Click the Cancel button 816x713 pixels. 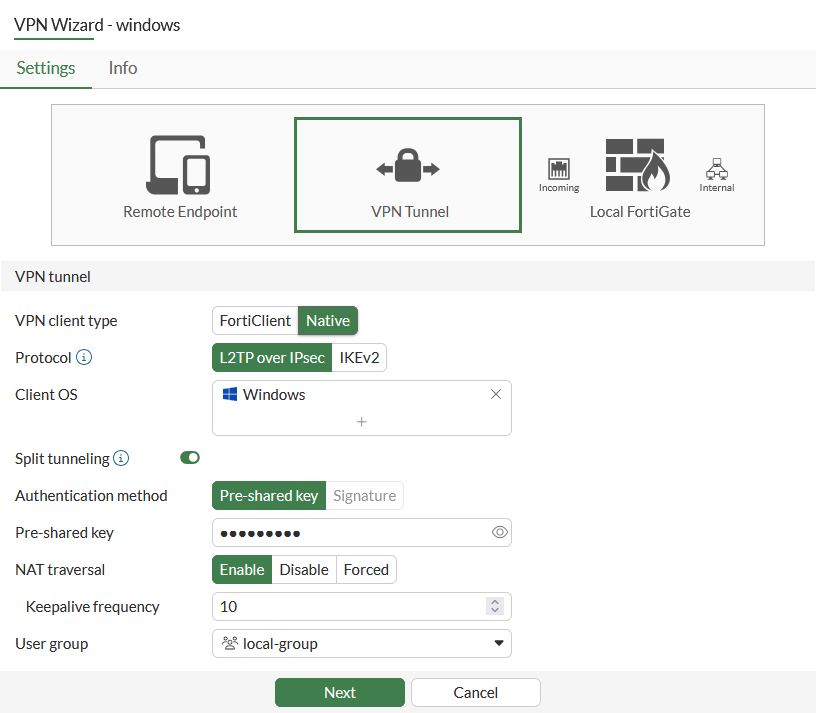point(476,692)
